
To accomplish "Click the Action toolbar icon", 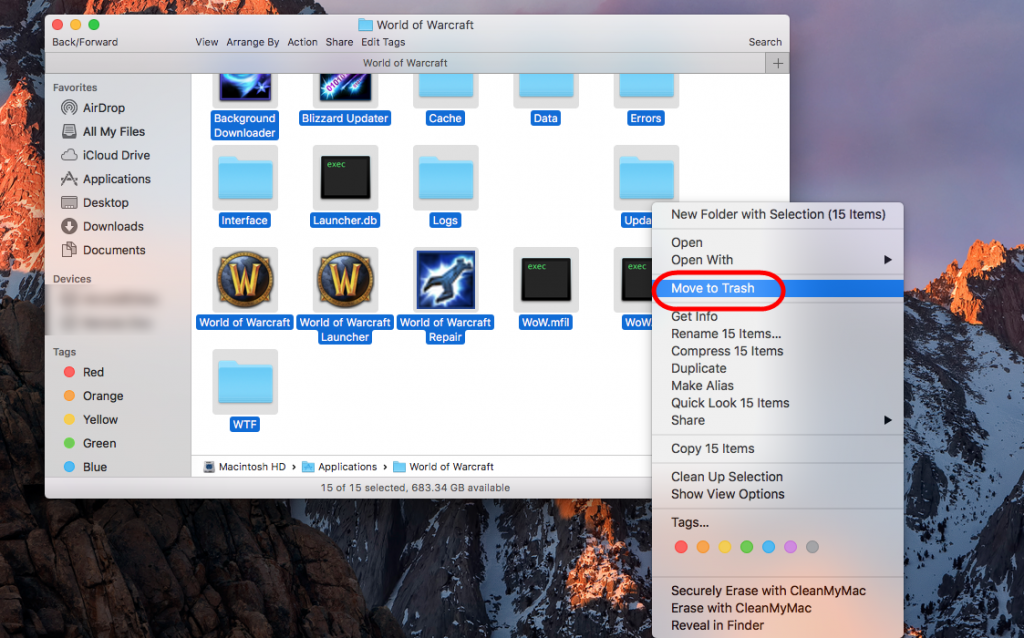I will pyautogui.click(x=302, y=42).
